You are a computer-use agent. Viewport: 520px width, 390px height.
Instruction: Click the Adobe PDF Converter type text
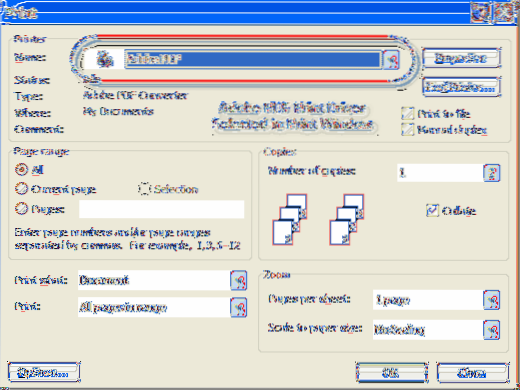[x=135, y=96]
